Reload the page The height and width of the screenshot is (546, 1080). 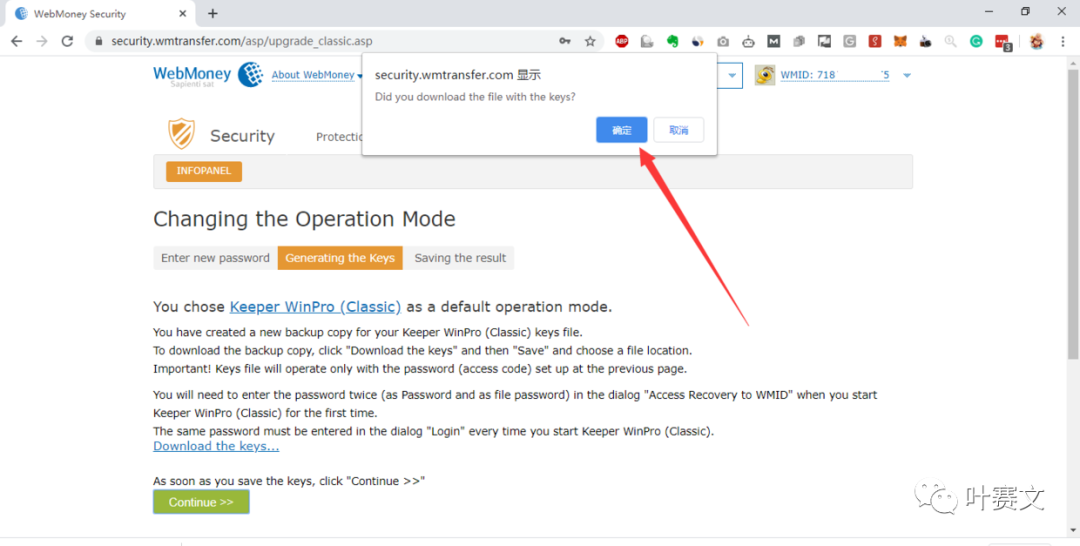pyautogui.click(x=67, y=41)
